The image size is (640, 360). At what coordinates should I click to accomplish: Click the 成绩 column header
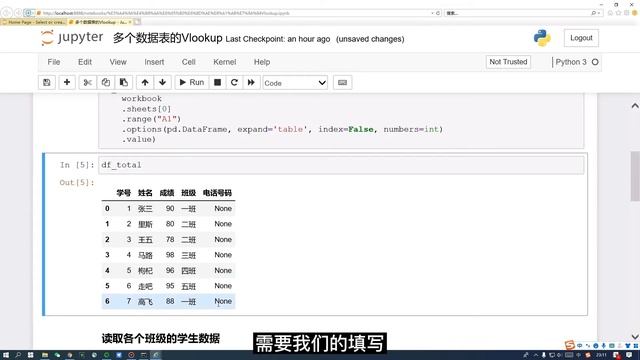coord(167,193)
